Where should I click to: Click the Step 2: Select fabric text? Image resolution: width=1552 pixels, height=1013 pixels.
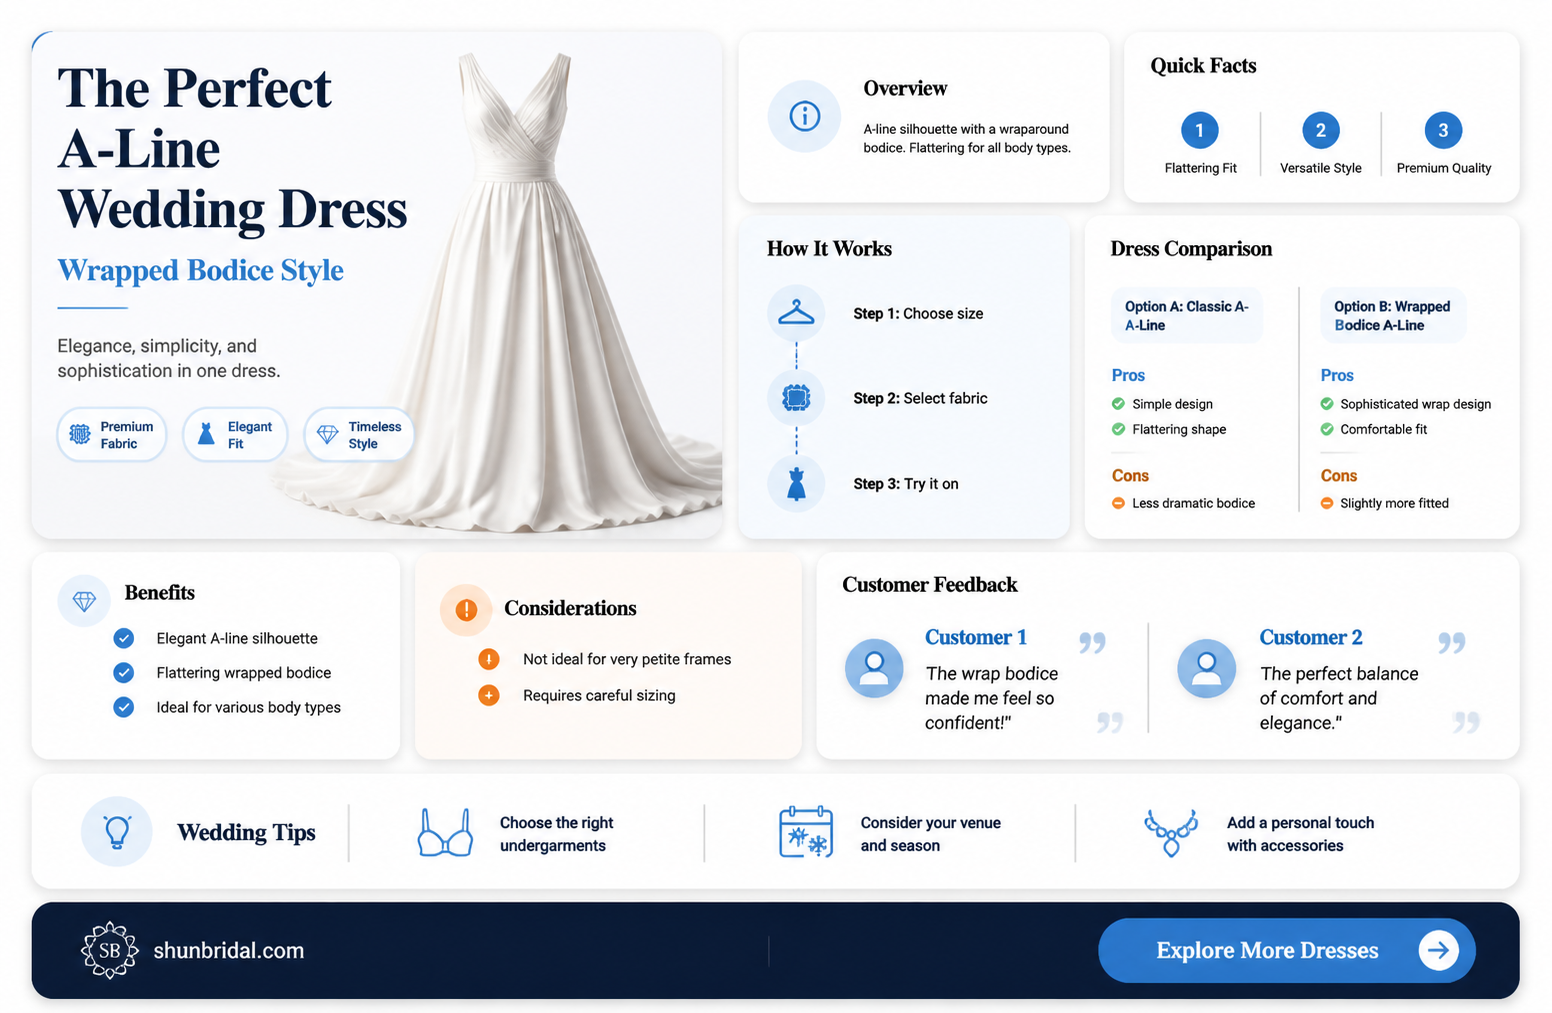point(920,398)
